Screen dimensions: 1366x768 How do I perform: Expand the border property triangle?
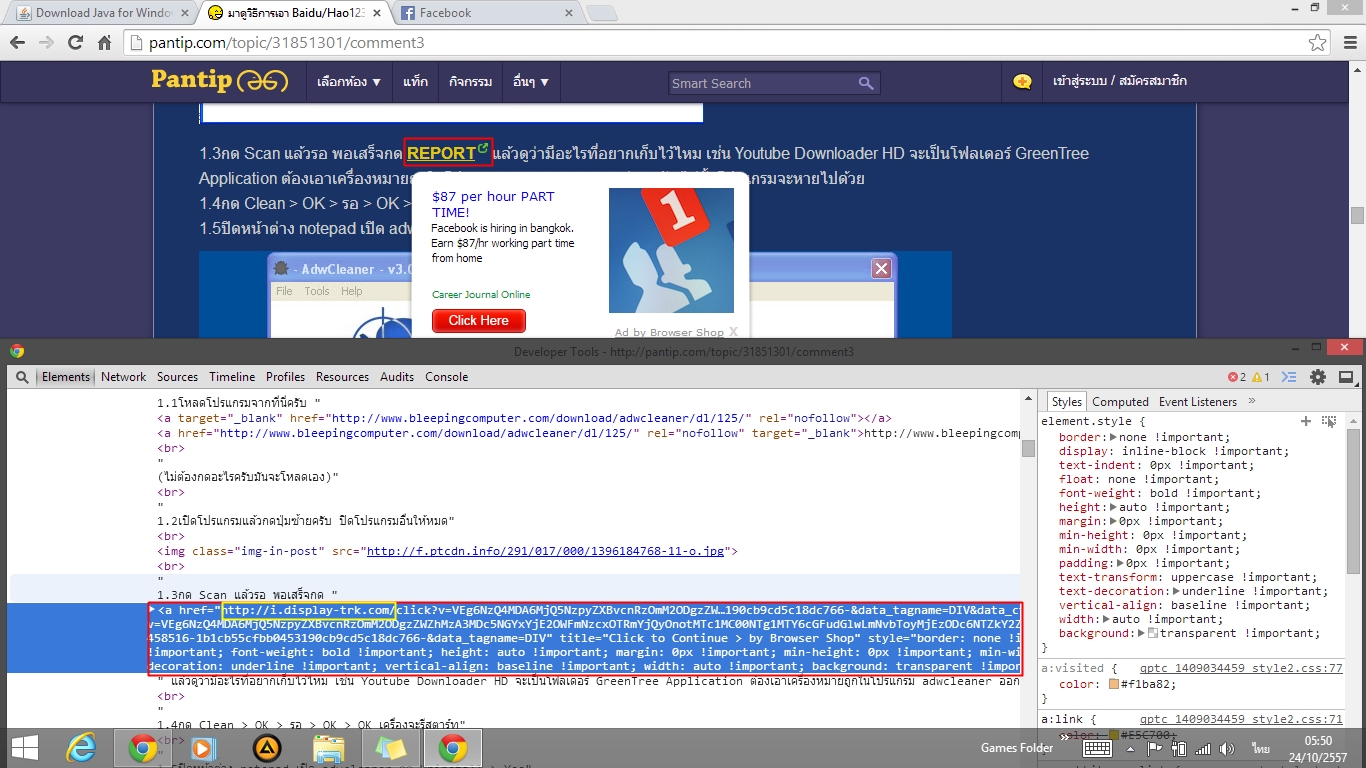coord(1114,437)
